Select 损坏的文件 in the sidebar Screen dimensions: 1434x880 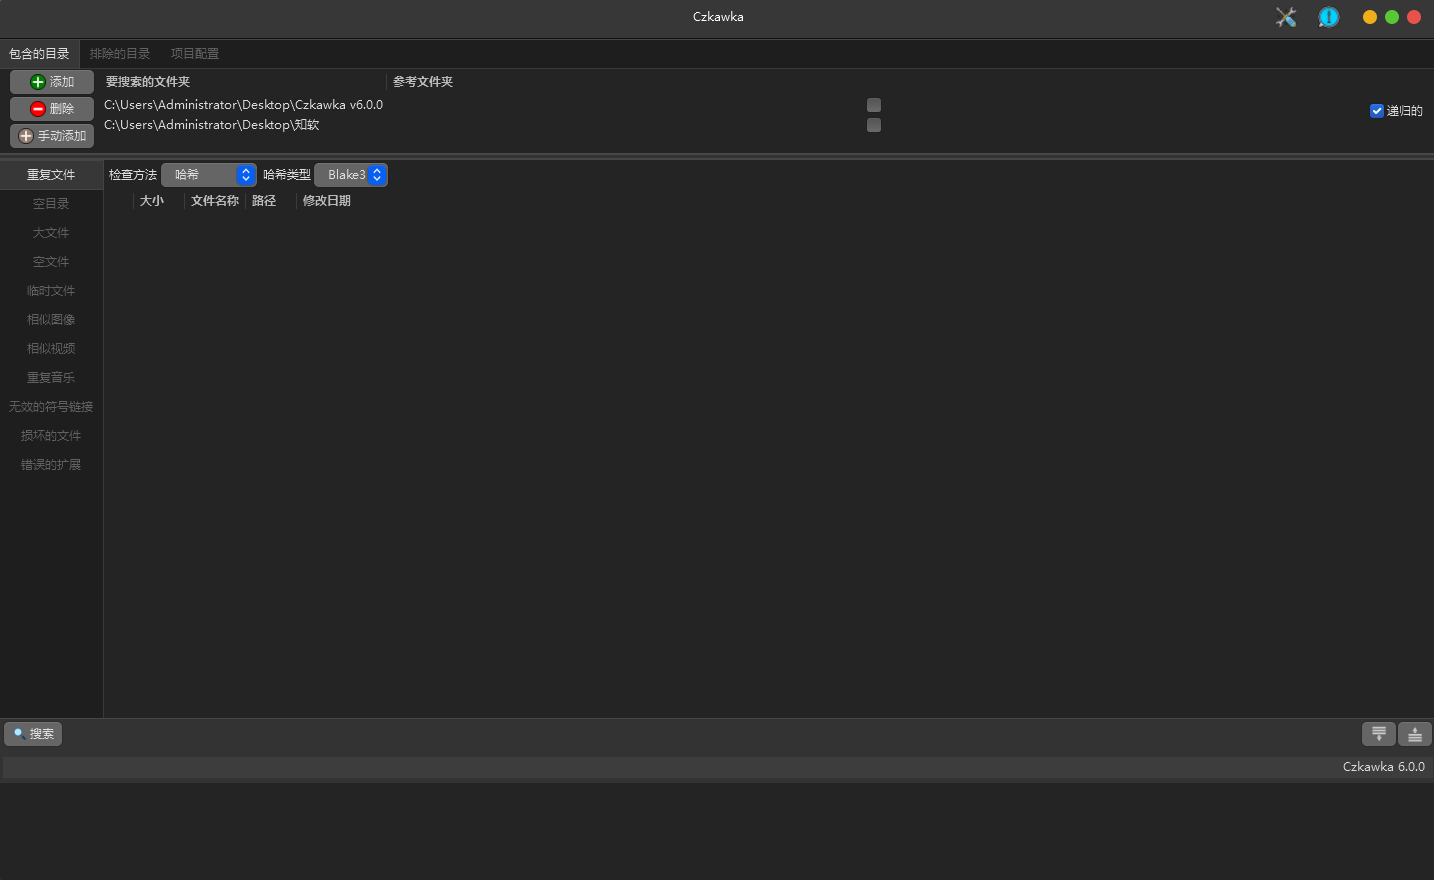click(x=51, y=436)
